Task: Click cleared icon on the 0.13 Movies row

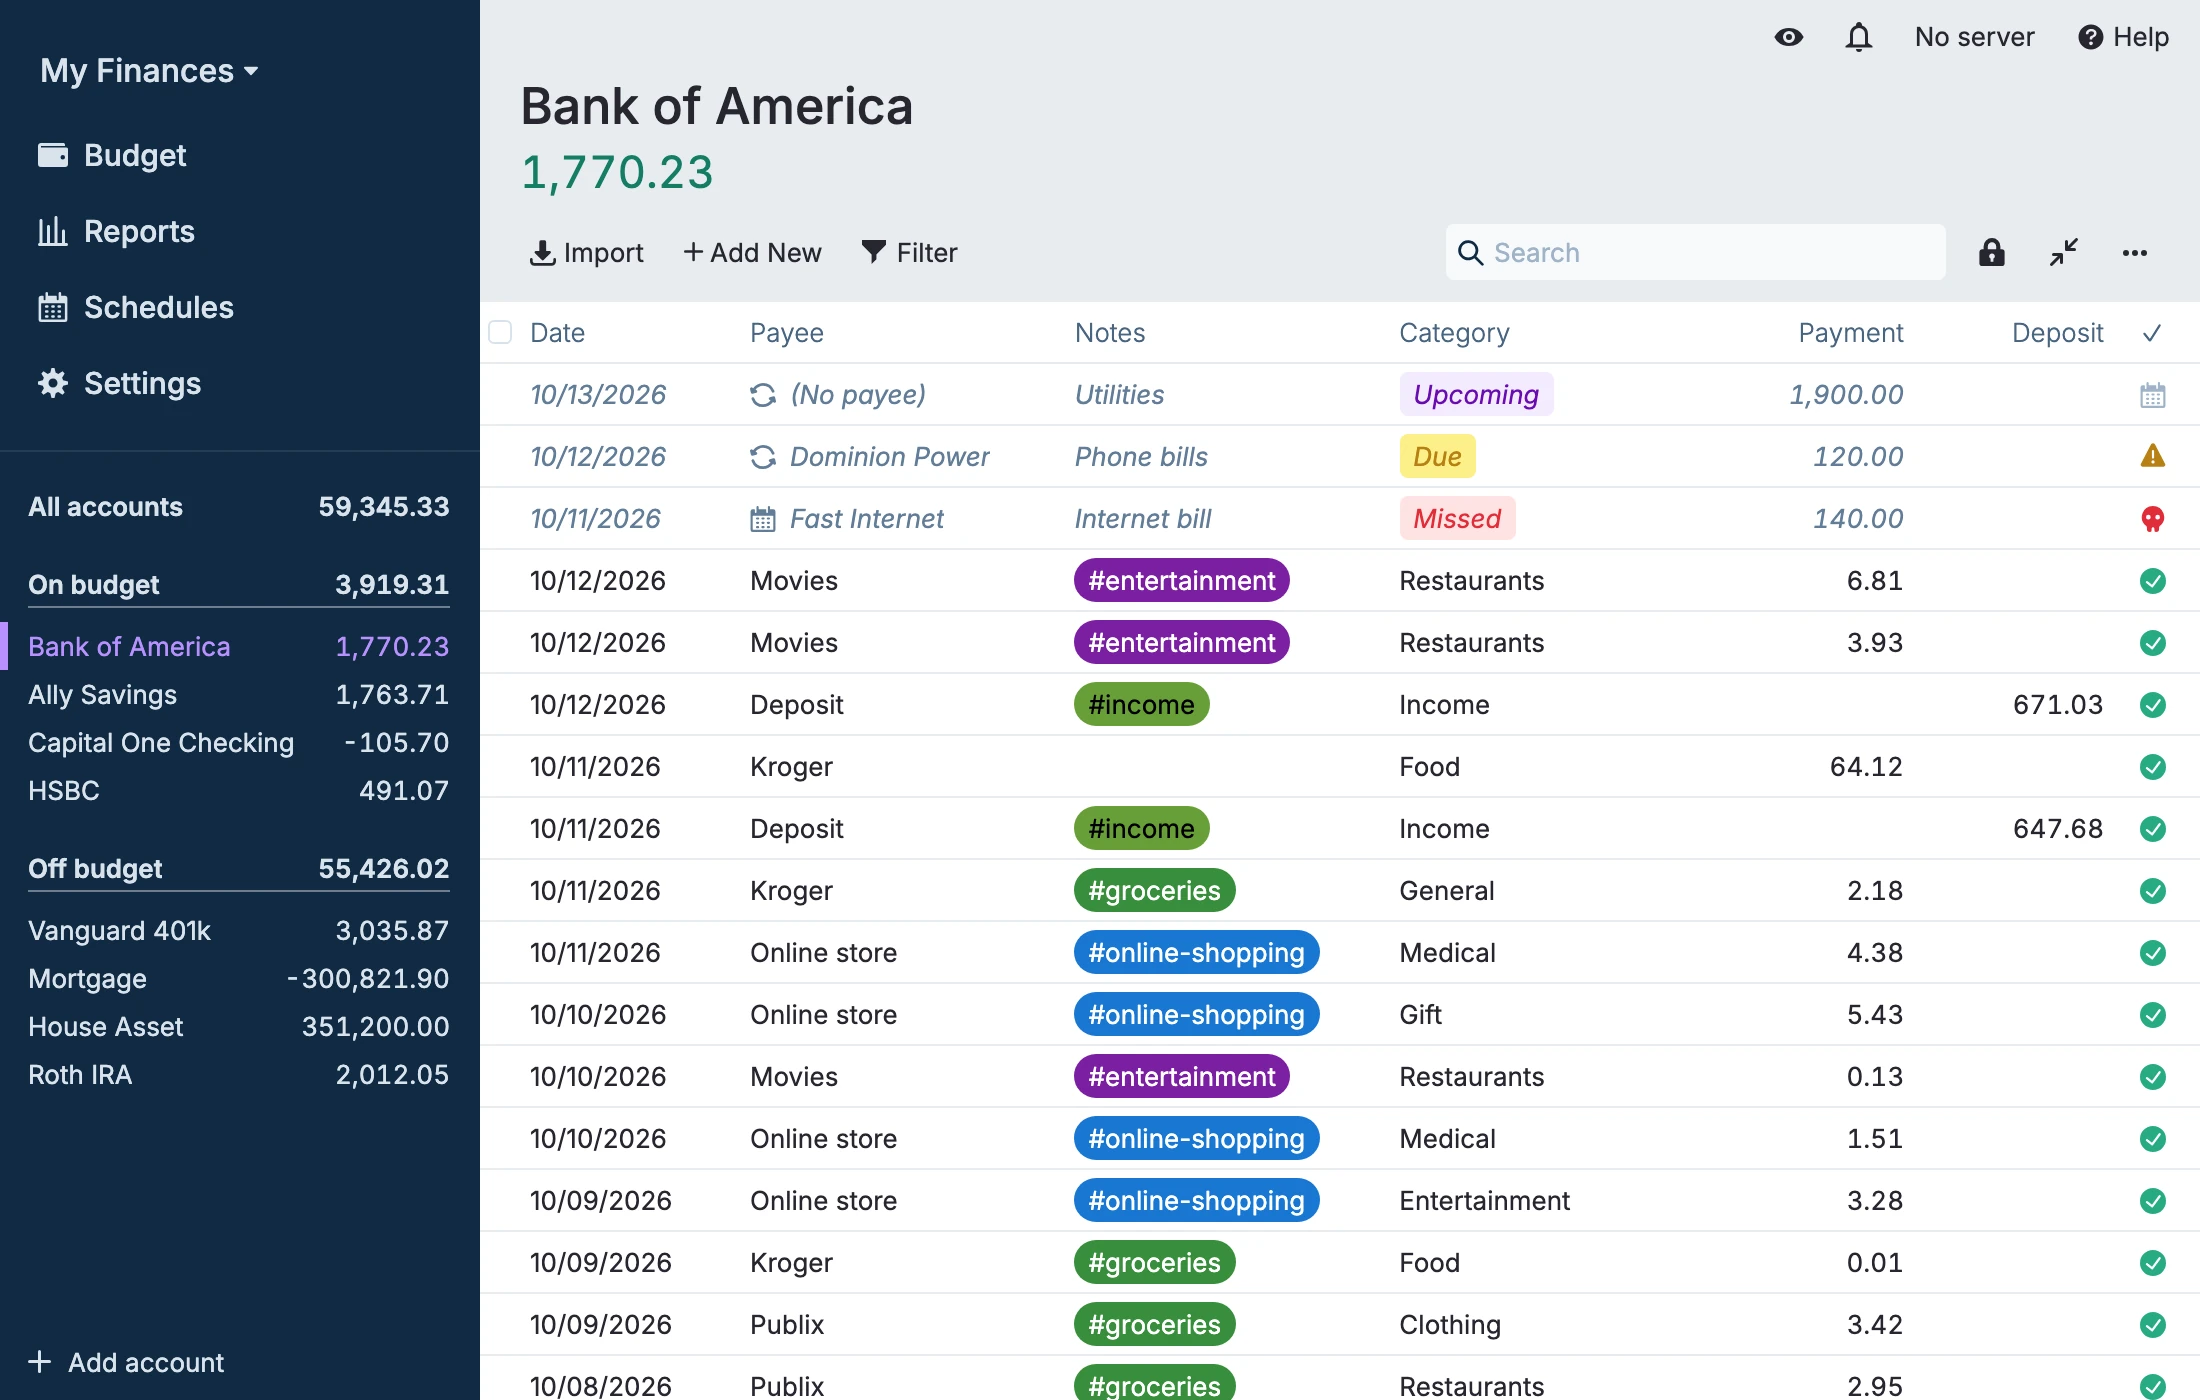Action: tap(2152, 1077)
